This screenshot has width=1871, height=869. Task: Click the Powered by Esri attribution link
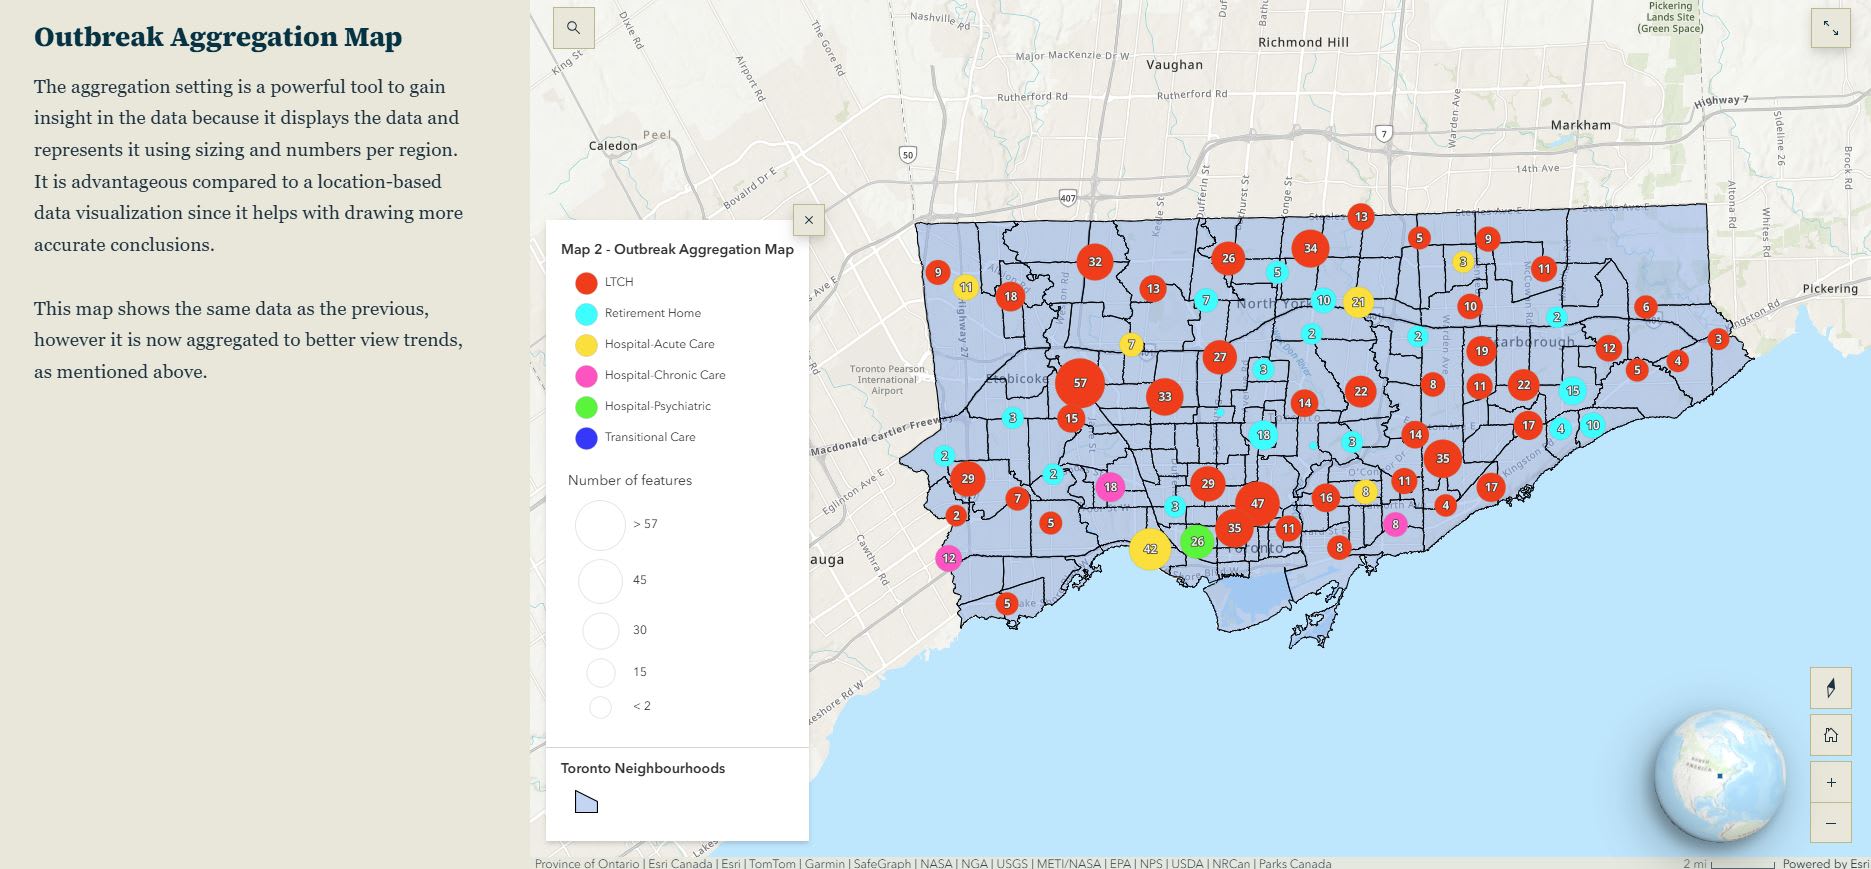(1825, 863)
